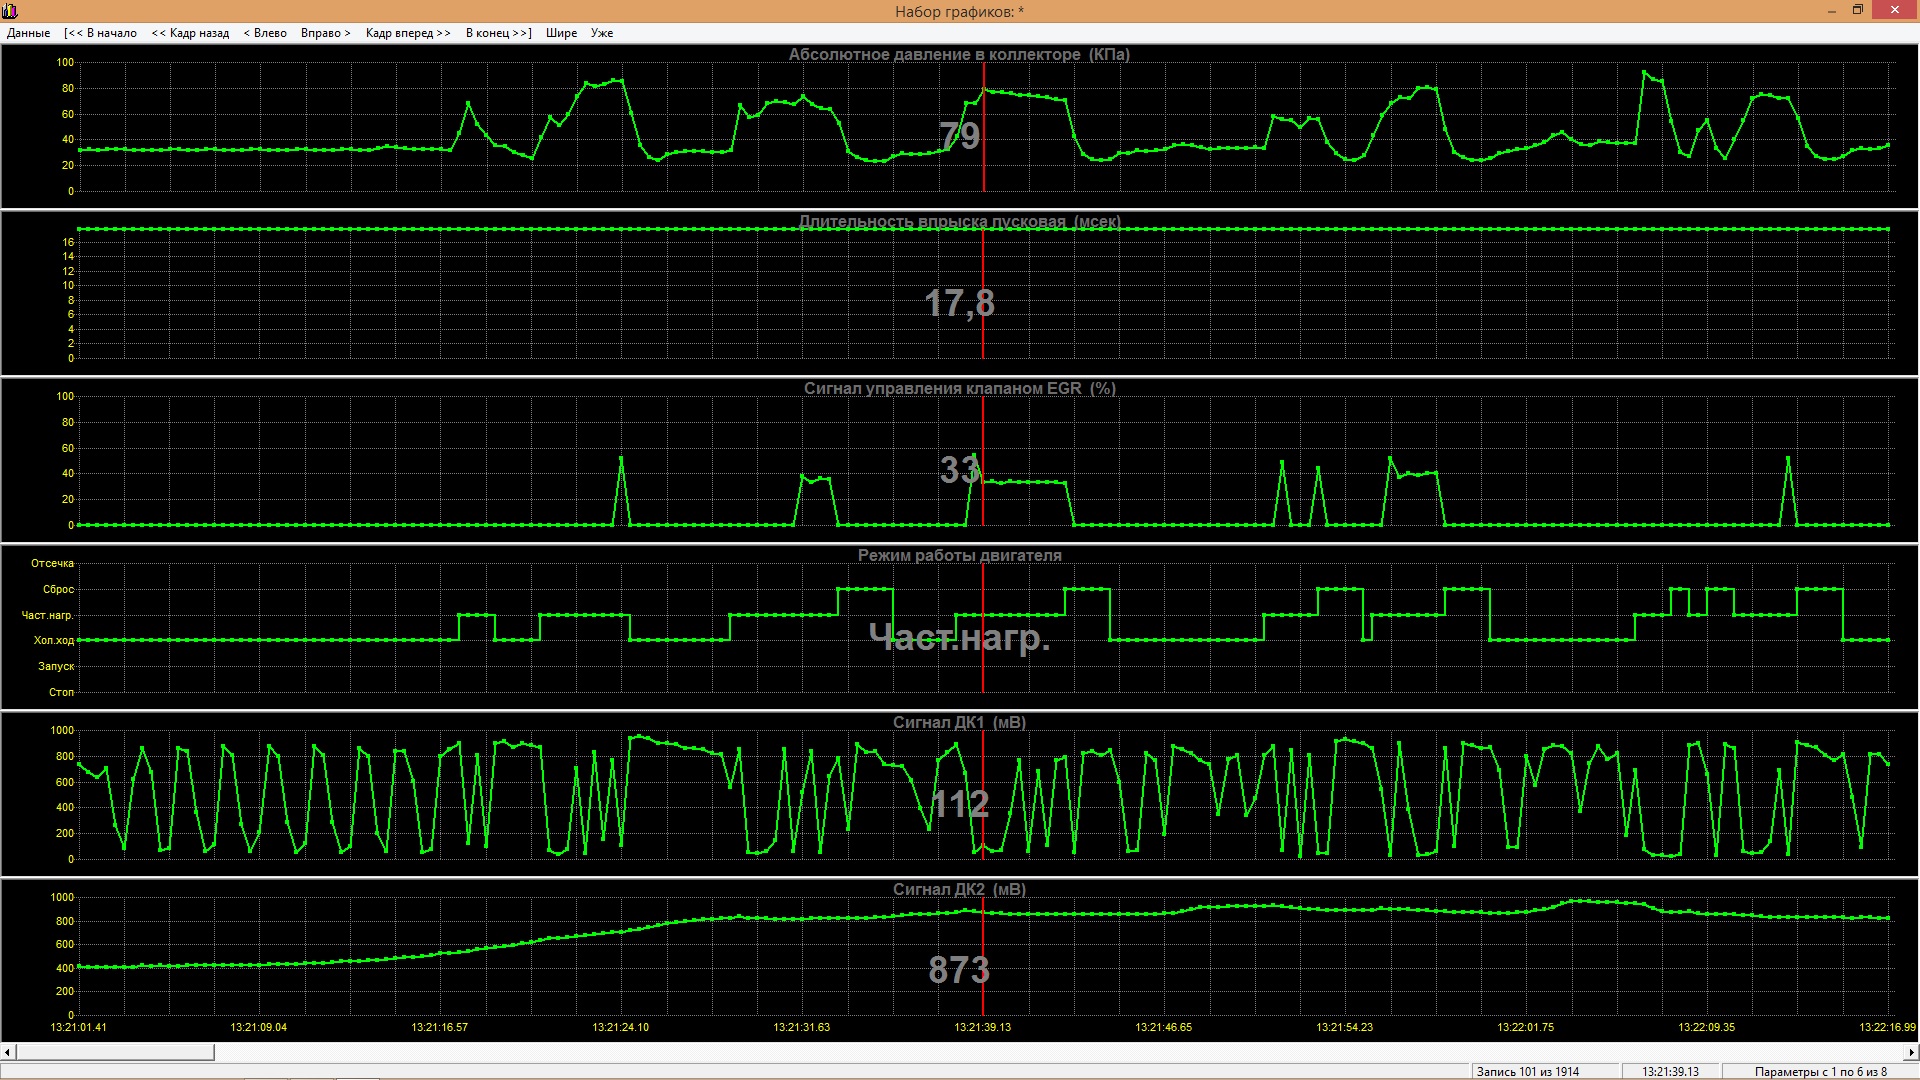Screen dimensions: 1920x1080
Task: Click the horizontal scrollbar right arrow
Action: click(x=1911, y=1052)
